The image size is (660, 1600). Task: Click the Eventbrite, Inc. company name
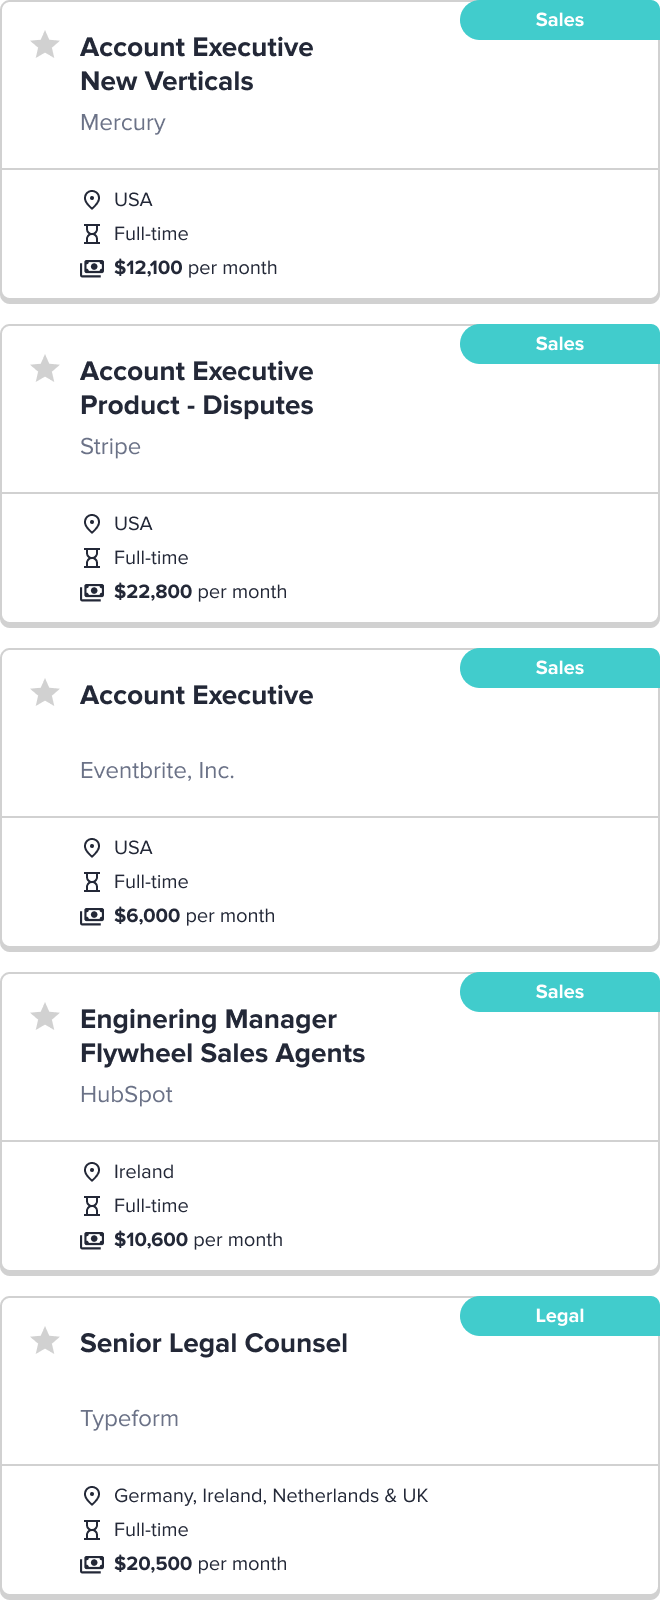(157, 771)
